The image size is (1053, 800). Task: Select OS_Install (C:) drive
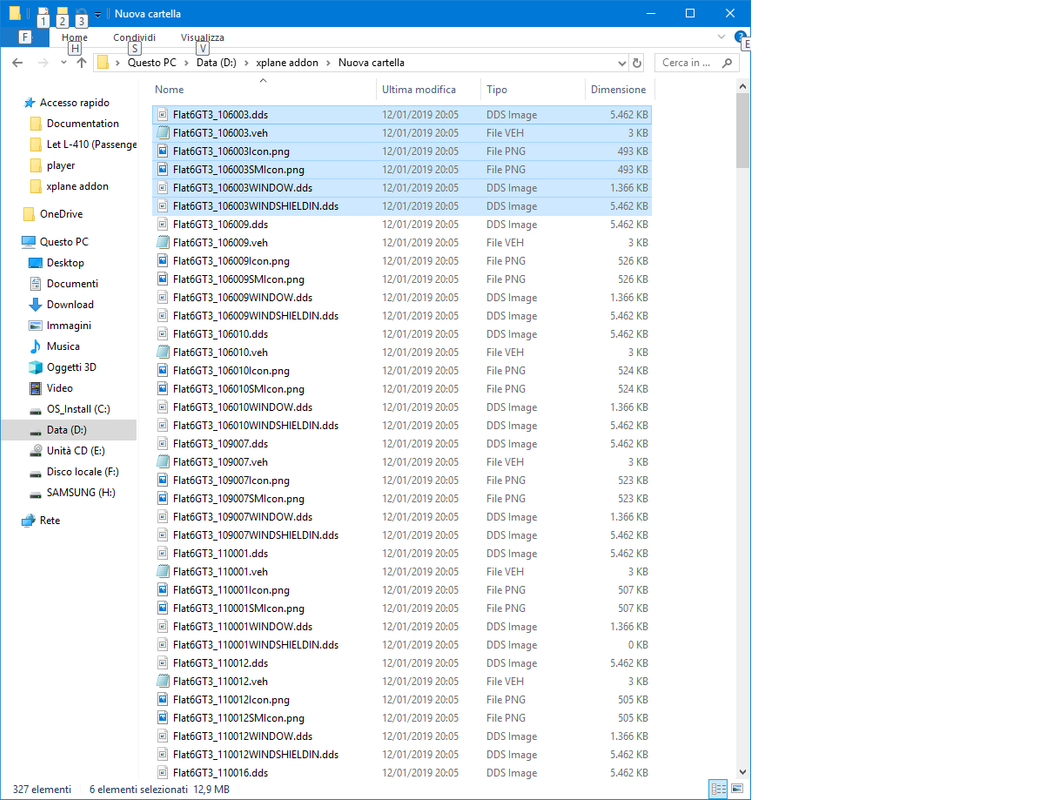(78, 408)
